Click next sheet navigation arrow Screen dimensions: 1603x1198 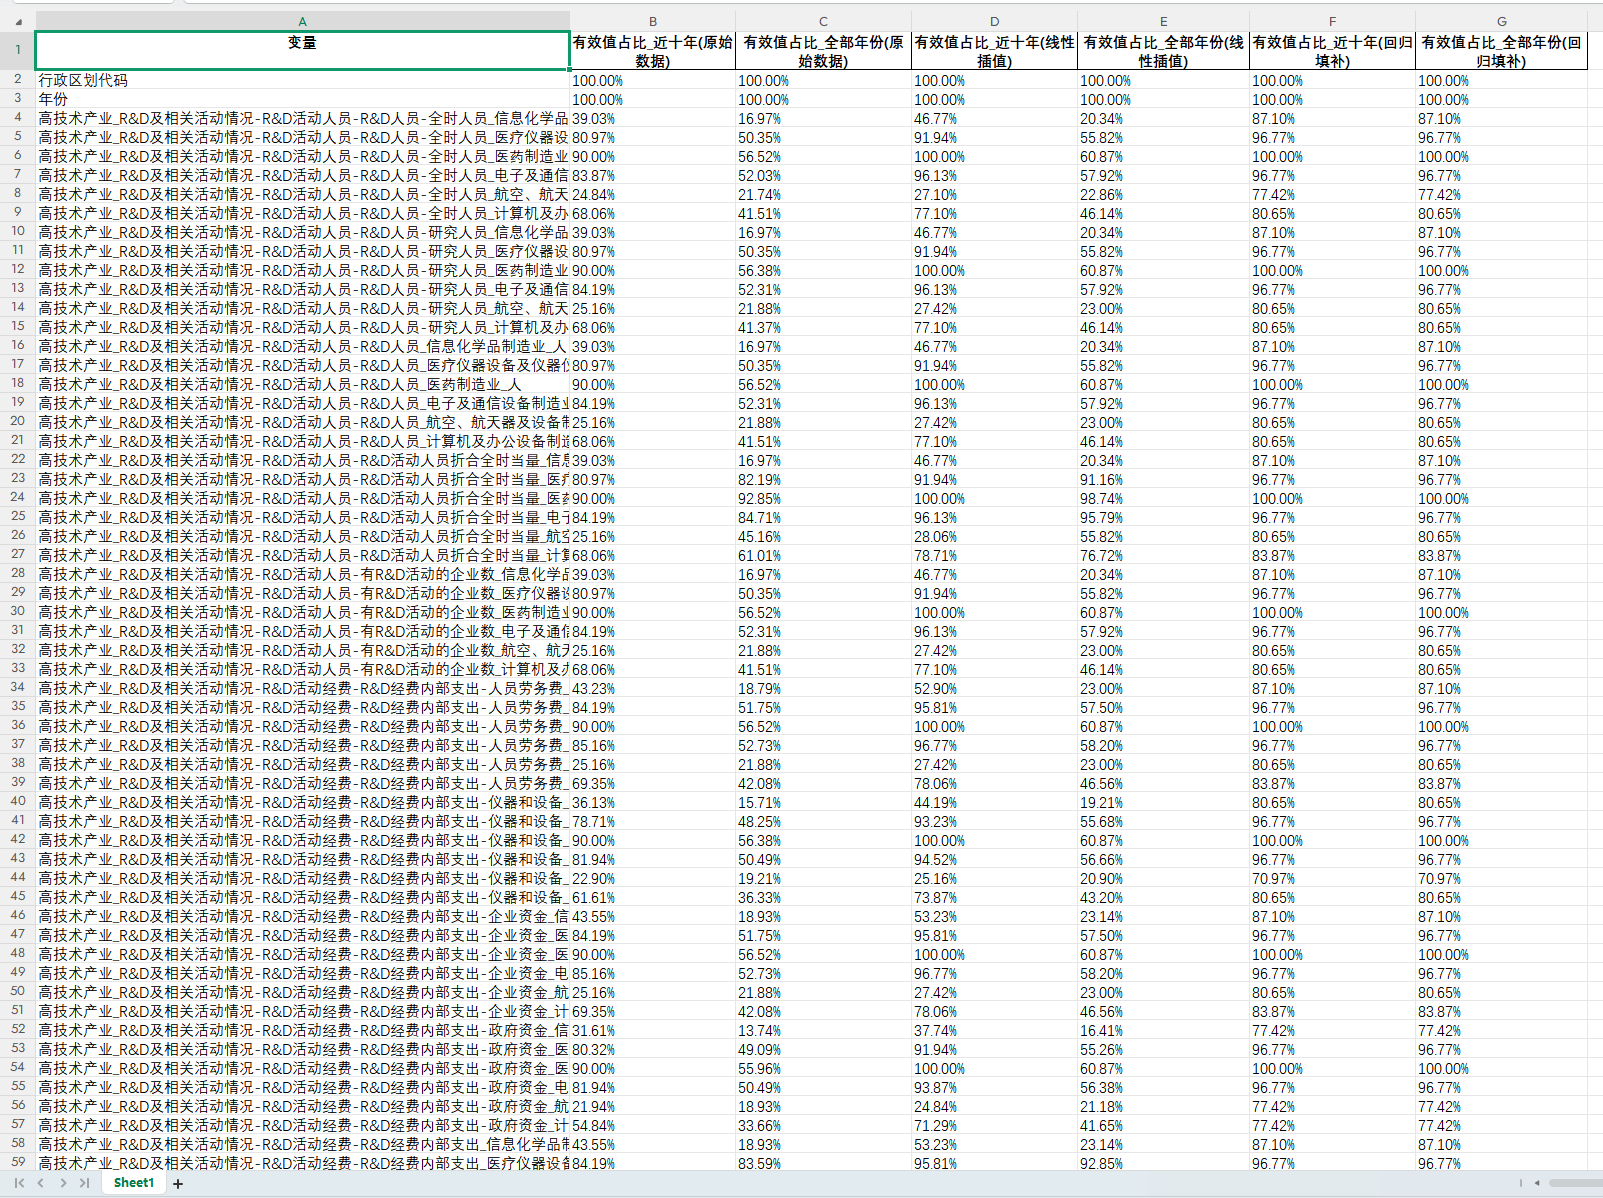pyautogui.click(x=63, y=1183)
